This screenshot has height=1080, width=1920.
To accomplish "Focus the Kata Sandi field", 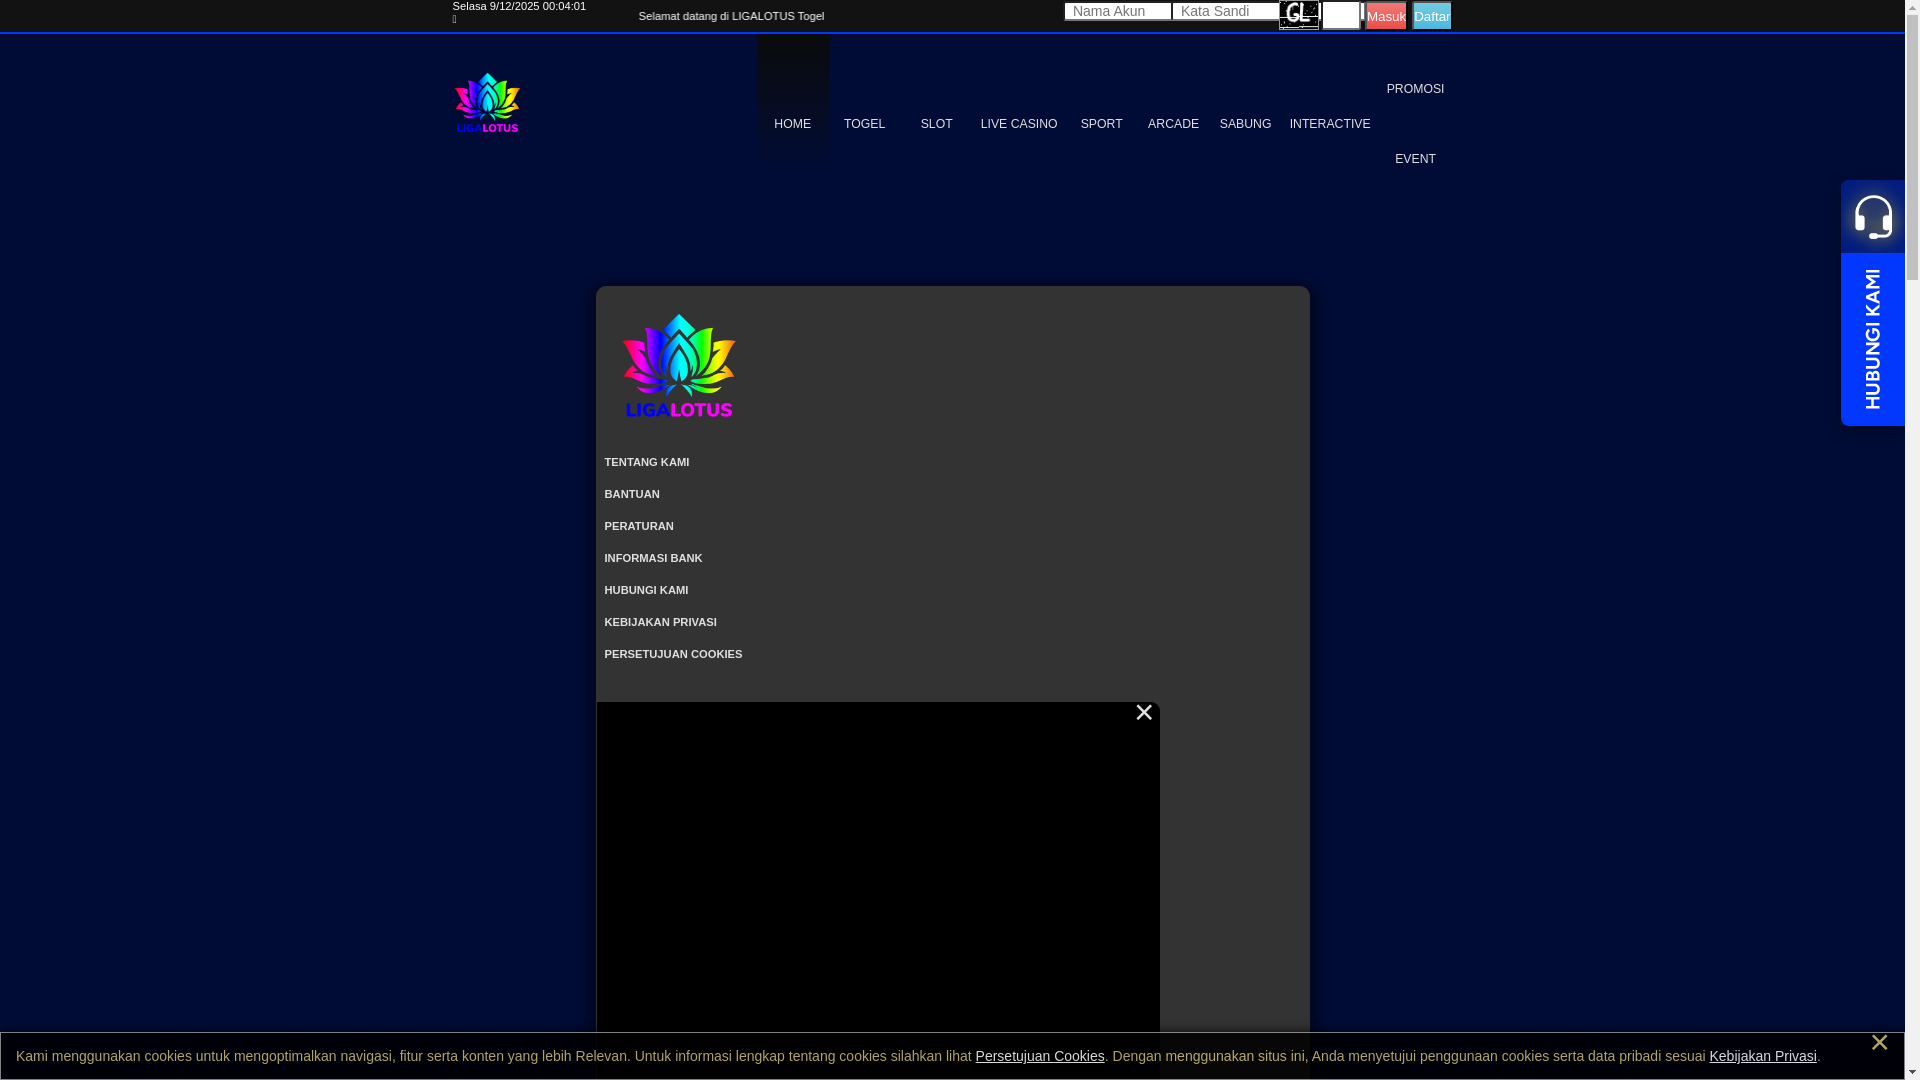I will click(1226, 11).
